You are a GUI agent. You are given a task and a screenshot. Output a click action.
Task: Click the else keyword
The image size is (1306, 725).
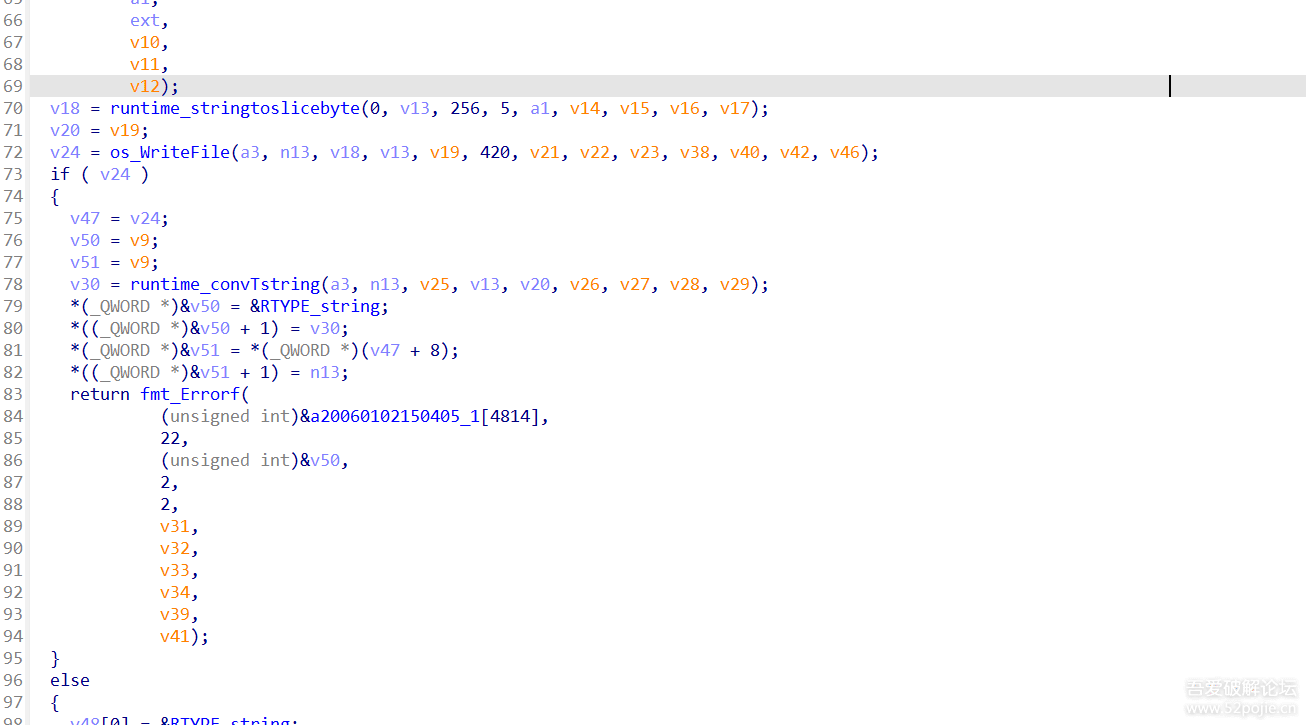point(70,680)
